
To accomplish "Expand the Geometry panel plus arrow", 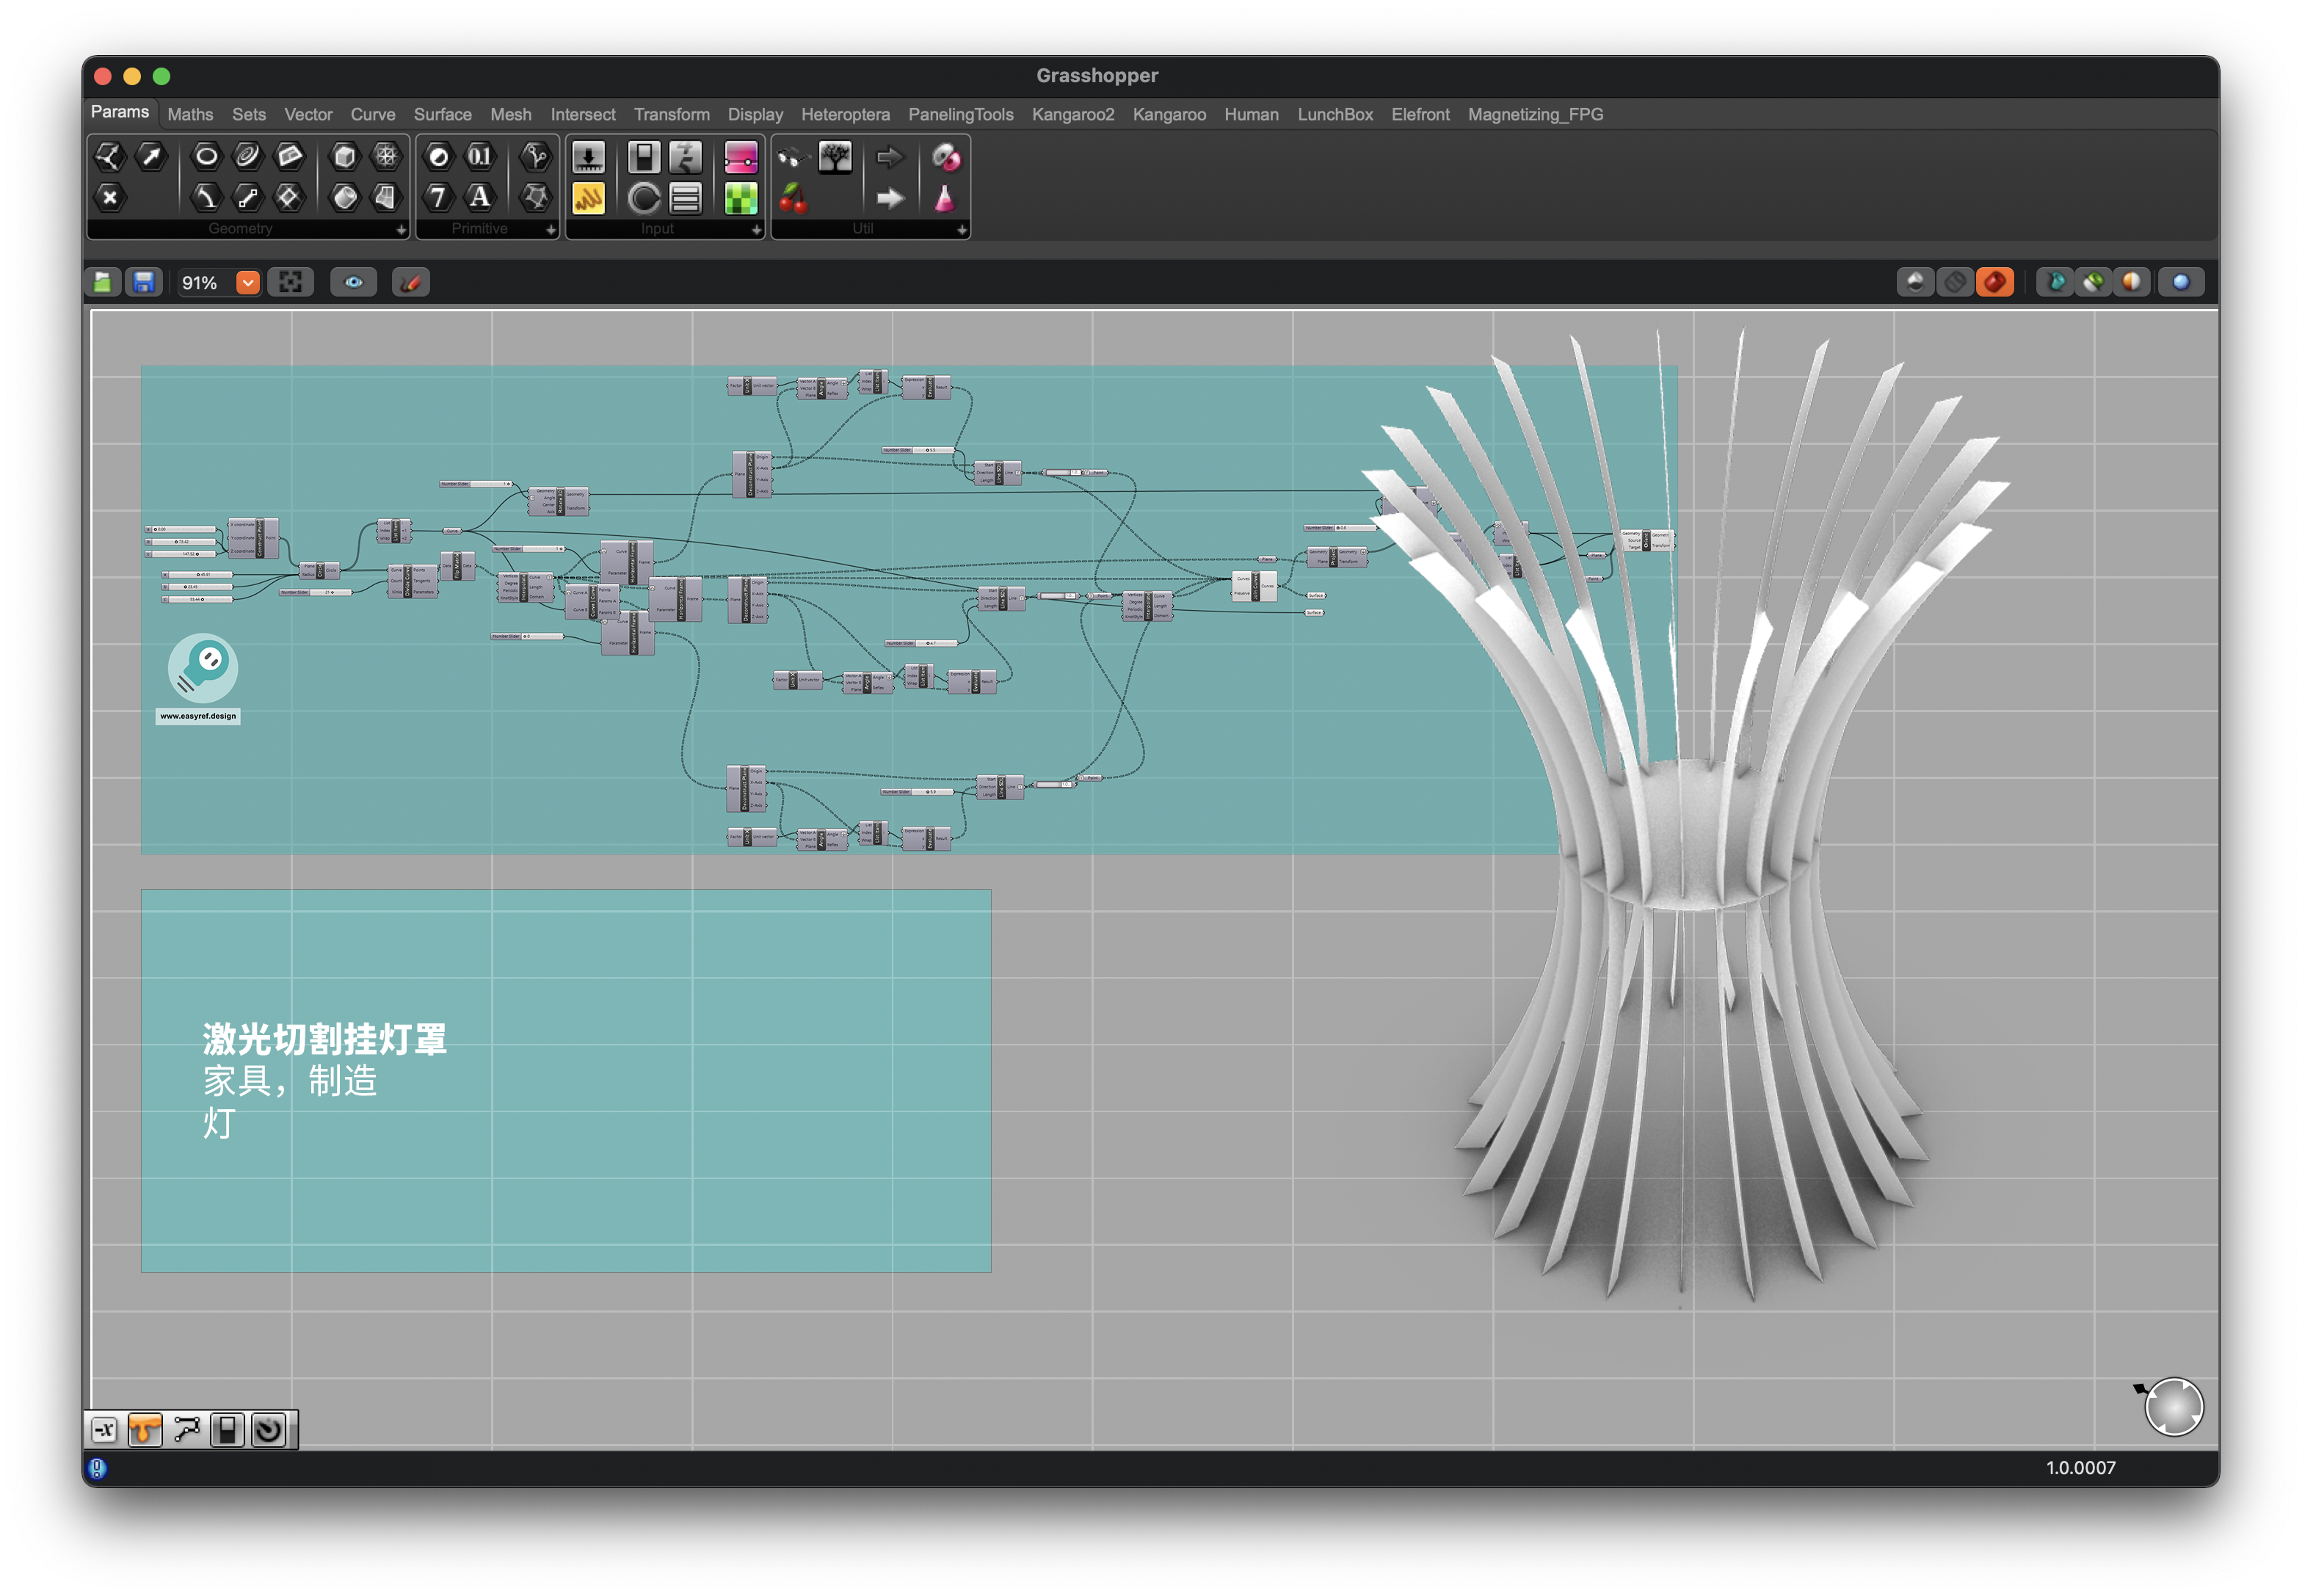I will pyautogui.click(x=401, y=230).
